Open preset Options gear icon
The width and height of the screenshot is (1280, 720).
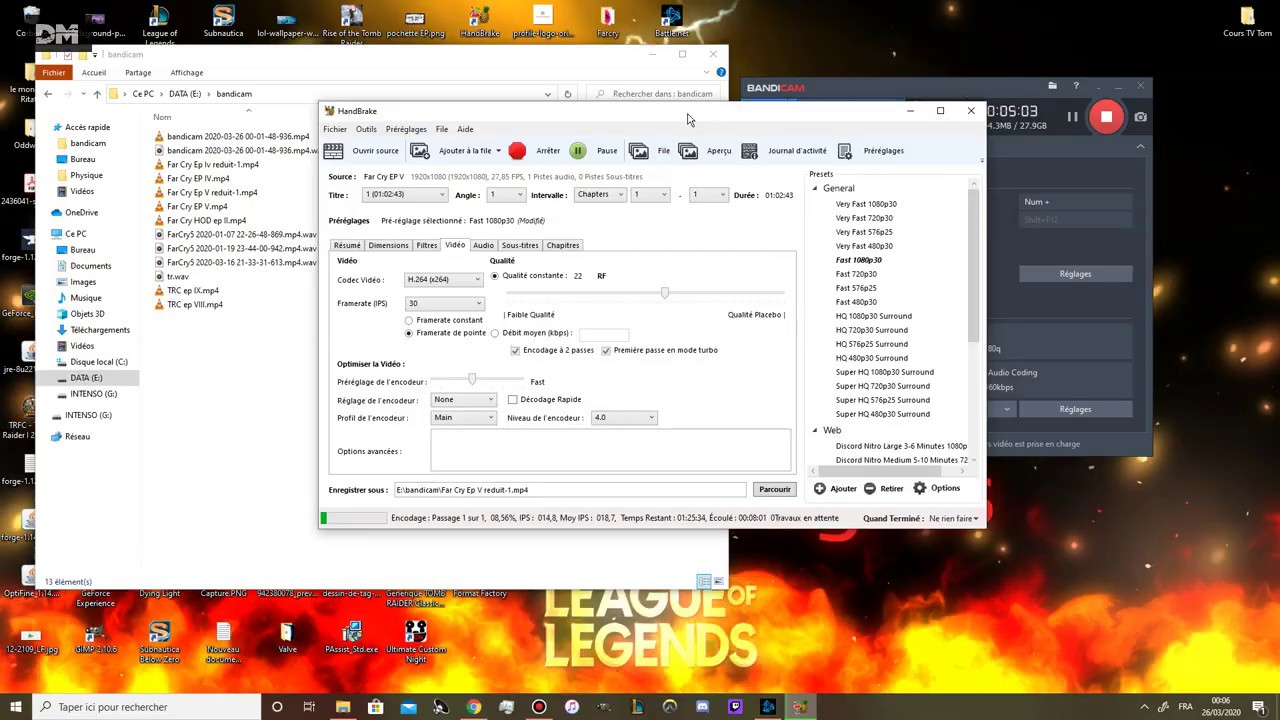click(x=920, y=489)
